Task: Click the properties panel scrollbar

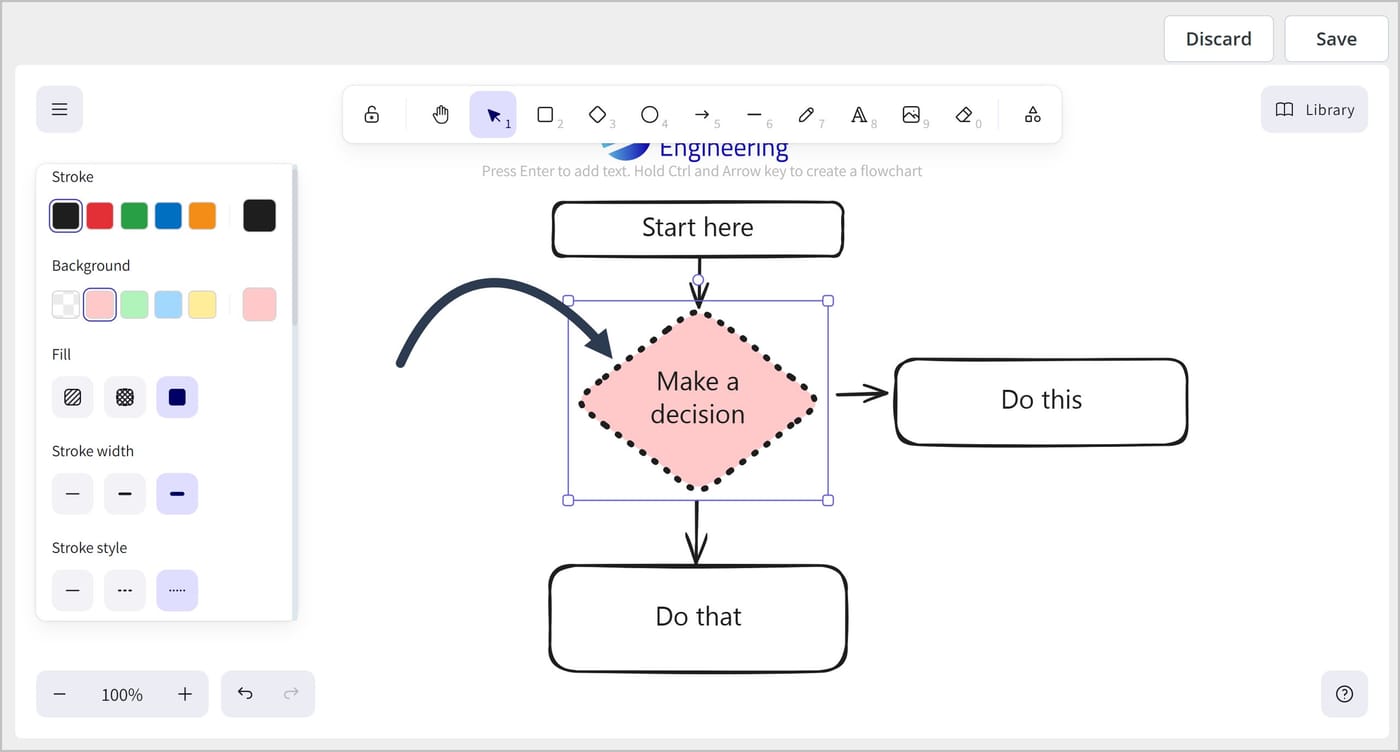Action: point(294,246)
